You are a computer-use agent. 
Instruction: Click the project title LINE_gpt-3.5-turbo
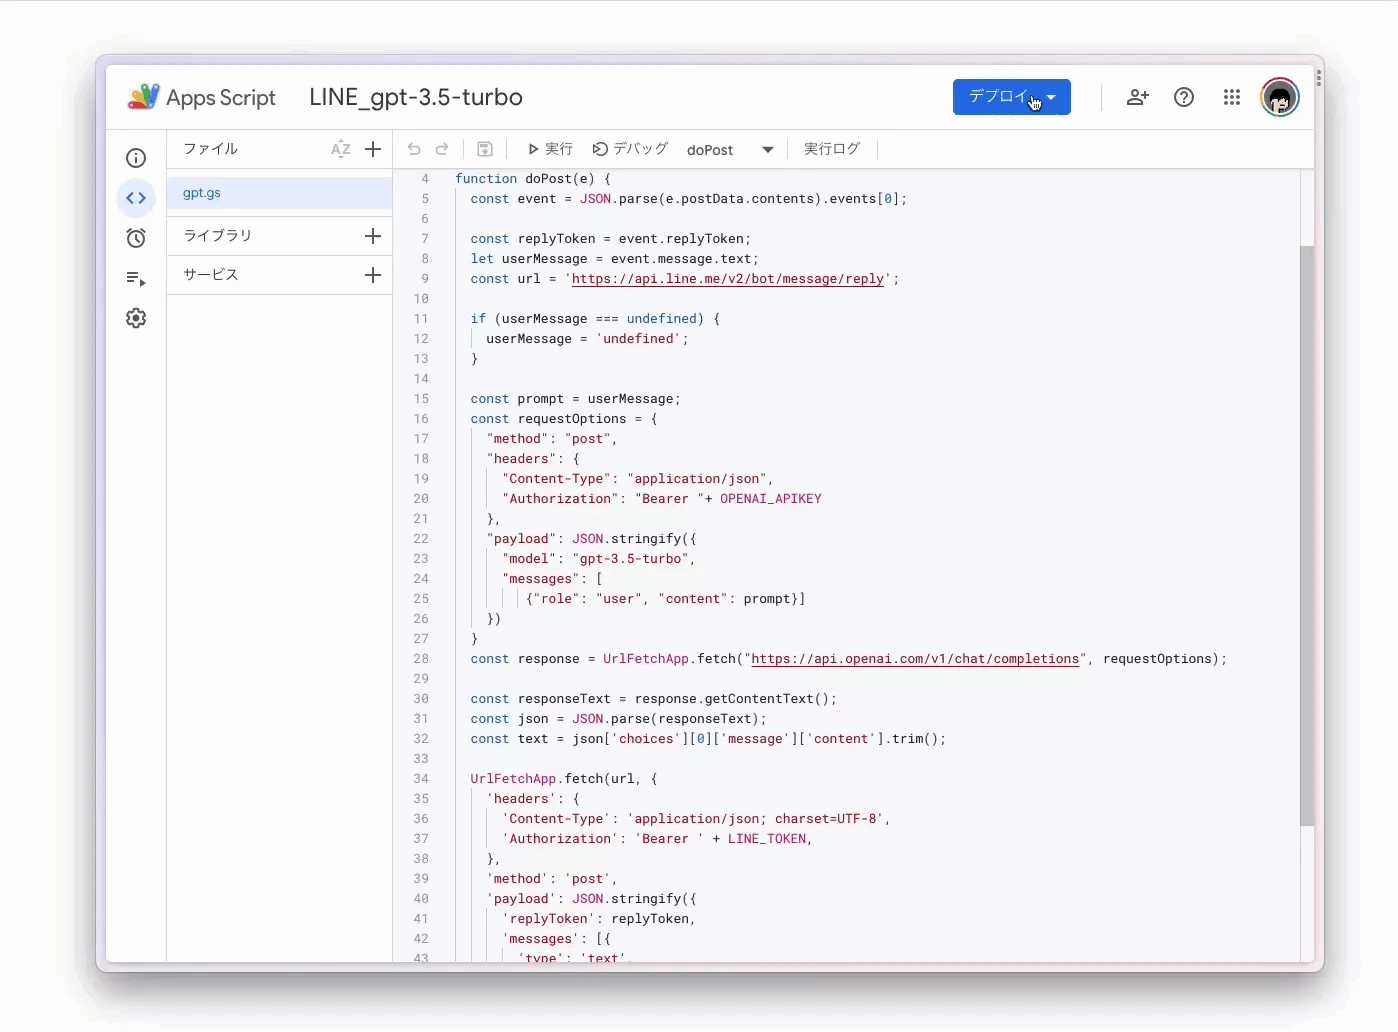pos(416,97)
